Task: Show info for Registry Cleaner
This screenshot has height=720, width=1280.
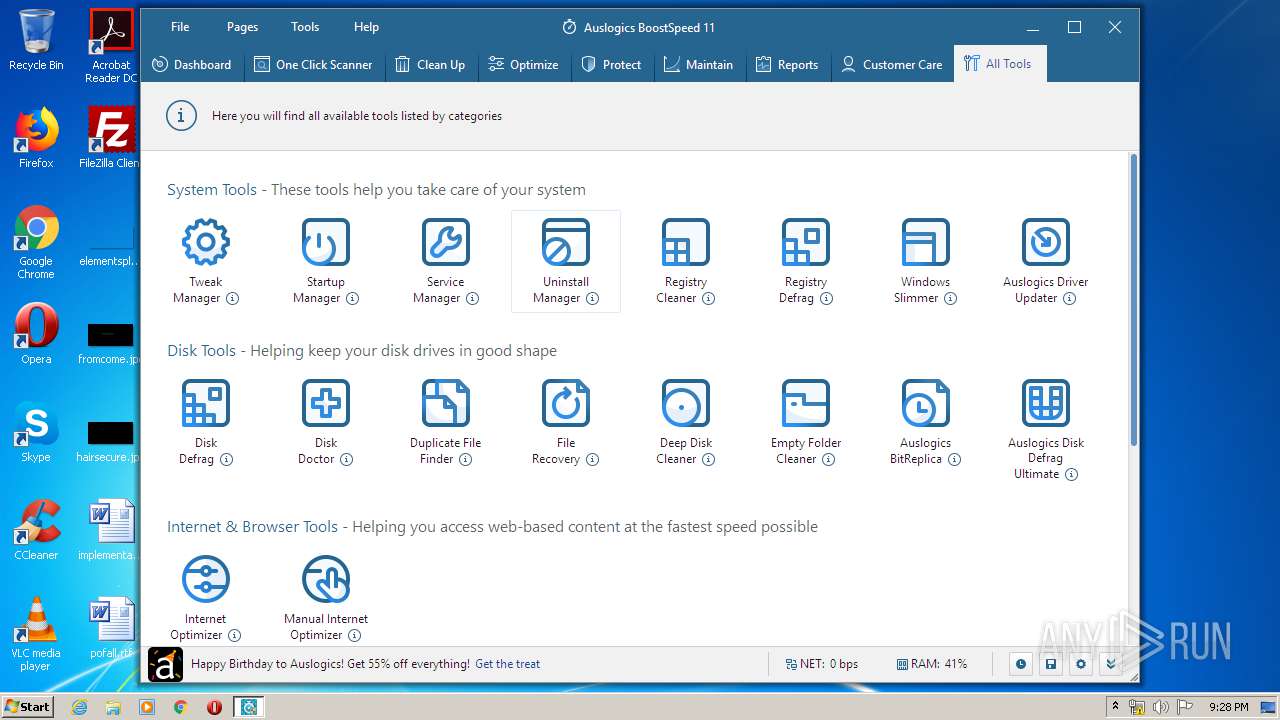Action: pyautogui.click(x=708, y=298)
